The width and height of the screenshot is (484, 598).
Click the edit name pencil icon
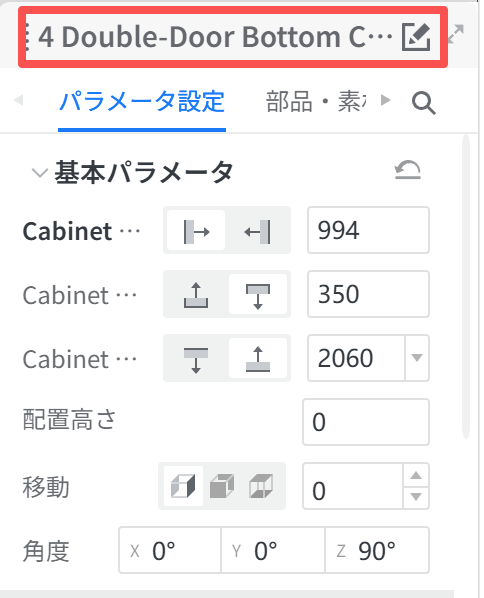tap(416, 37)
